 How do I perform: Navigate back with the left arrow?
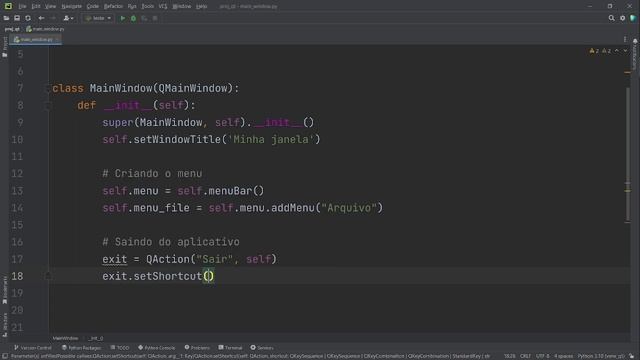click(x=41, y=18)
